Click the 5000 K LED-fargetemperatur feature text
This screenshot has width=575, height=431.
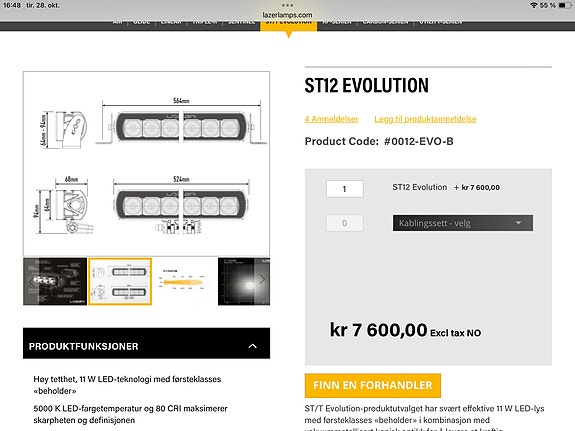(x=131, y=414)
